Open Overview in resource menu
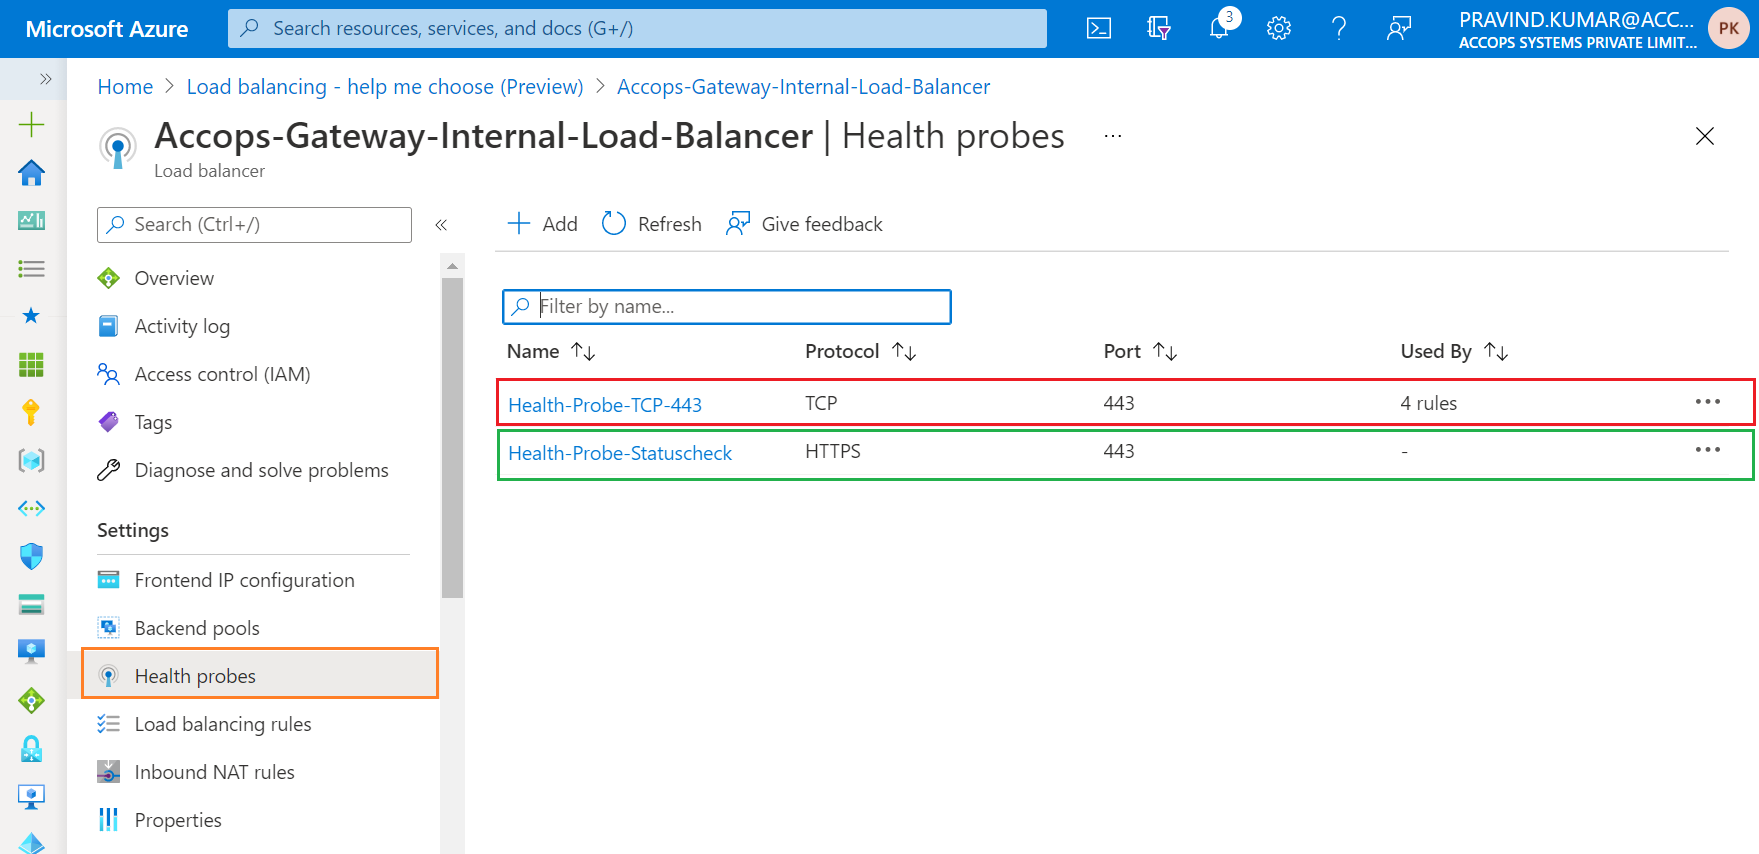This screenshot has height=854, width=1759. pyautogui.click(x=174, y=278)
